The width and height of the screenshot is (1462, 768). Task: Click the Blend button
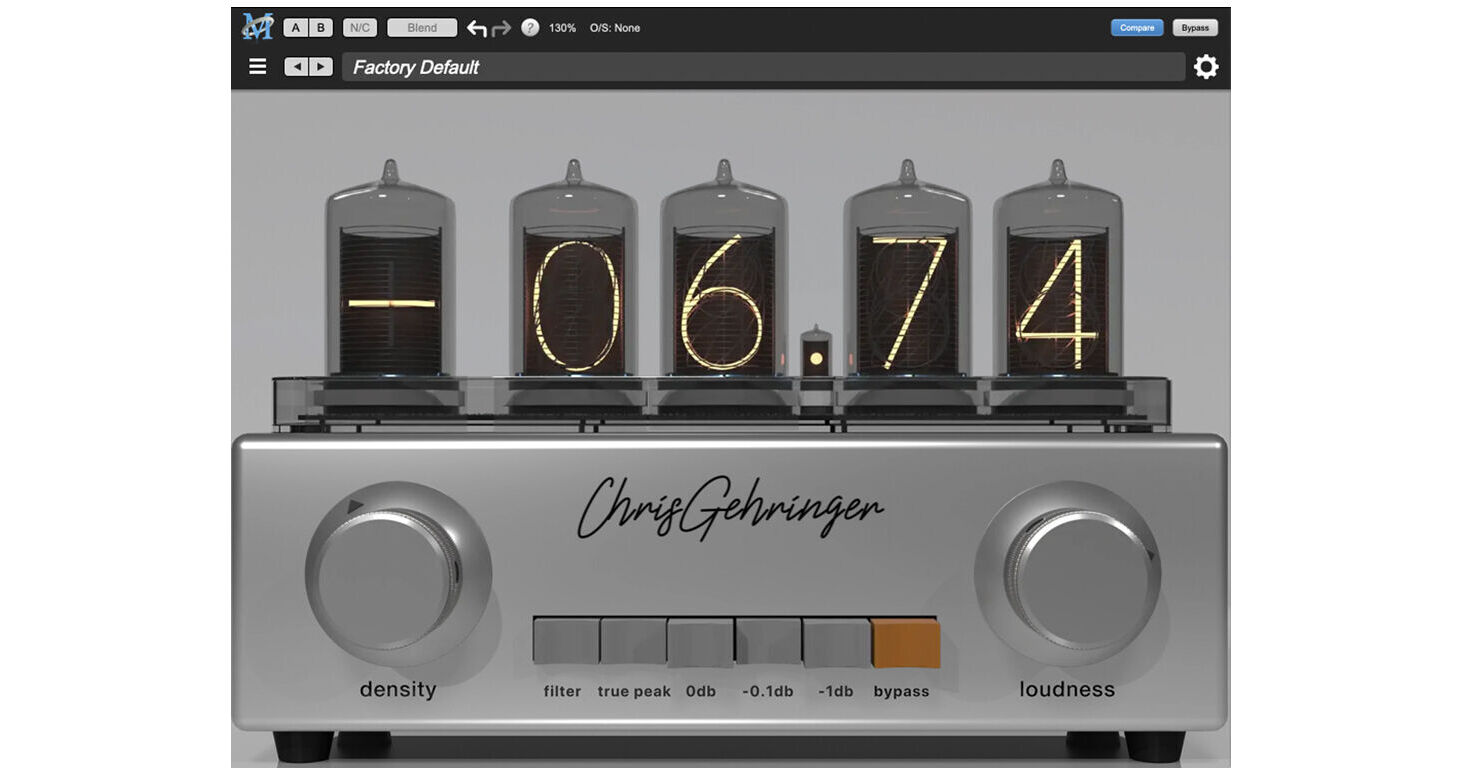coord(422,28)
